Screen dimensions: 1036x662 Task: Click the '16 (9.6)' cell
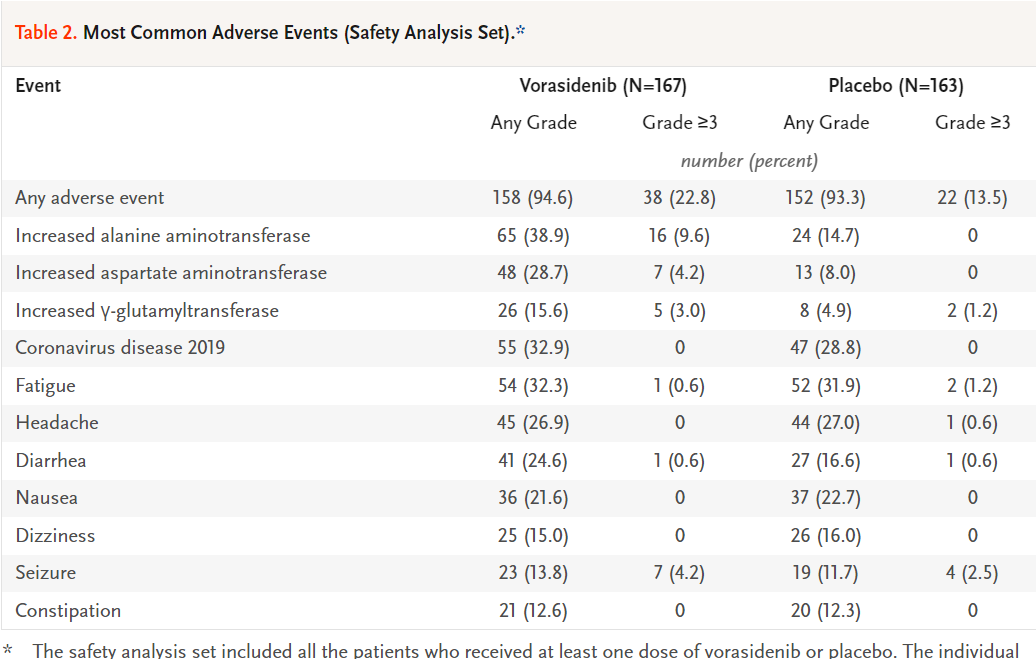click(x=679, y=236)
